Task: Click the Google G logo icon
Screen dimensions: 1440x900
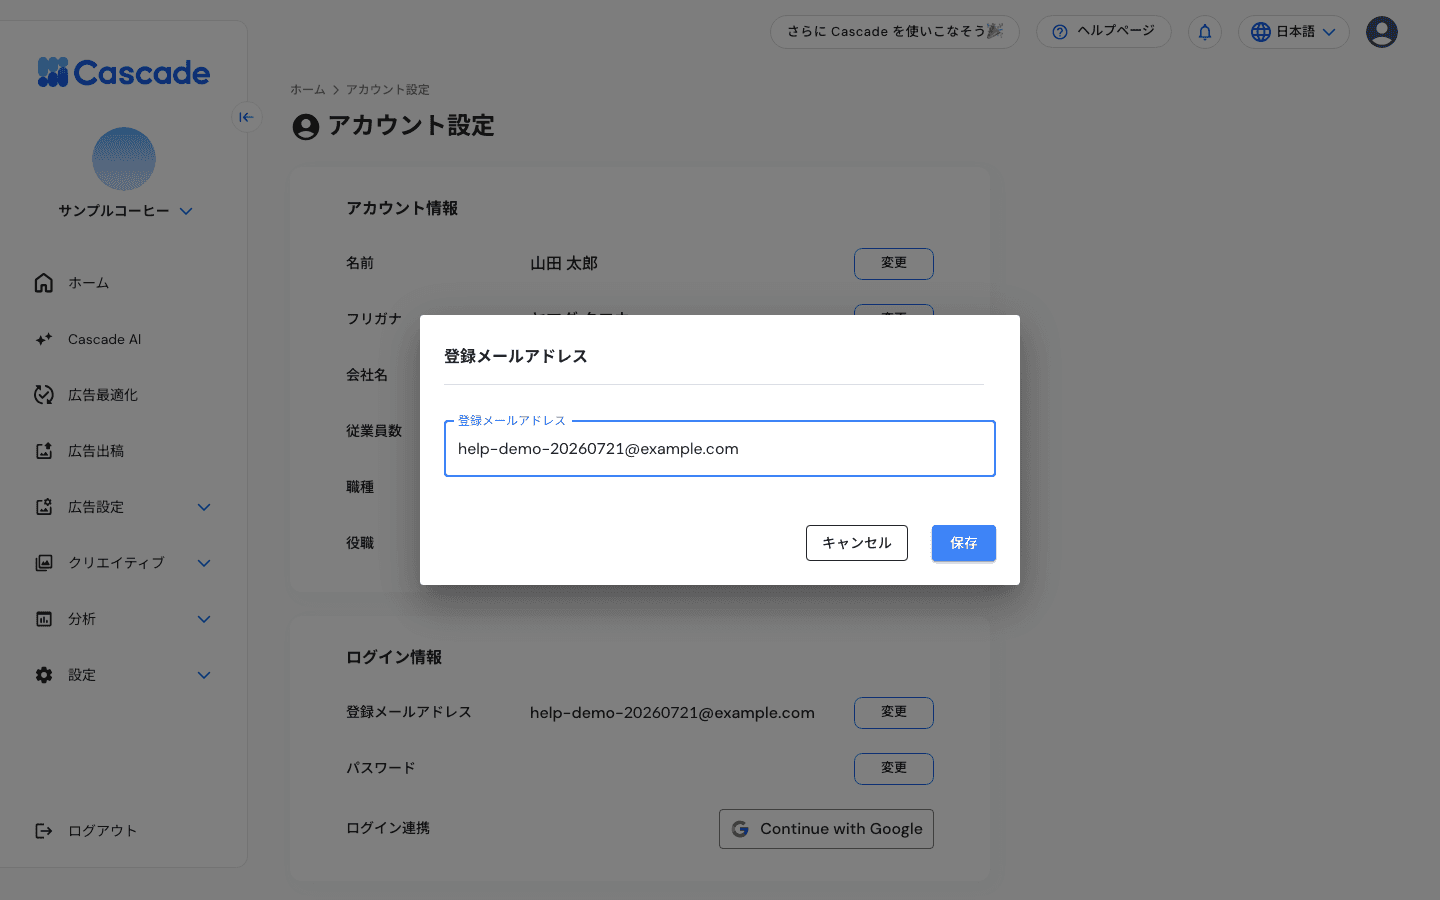Action: point(740,829)
